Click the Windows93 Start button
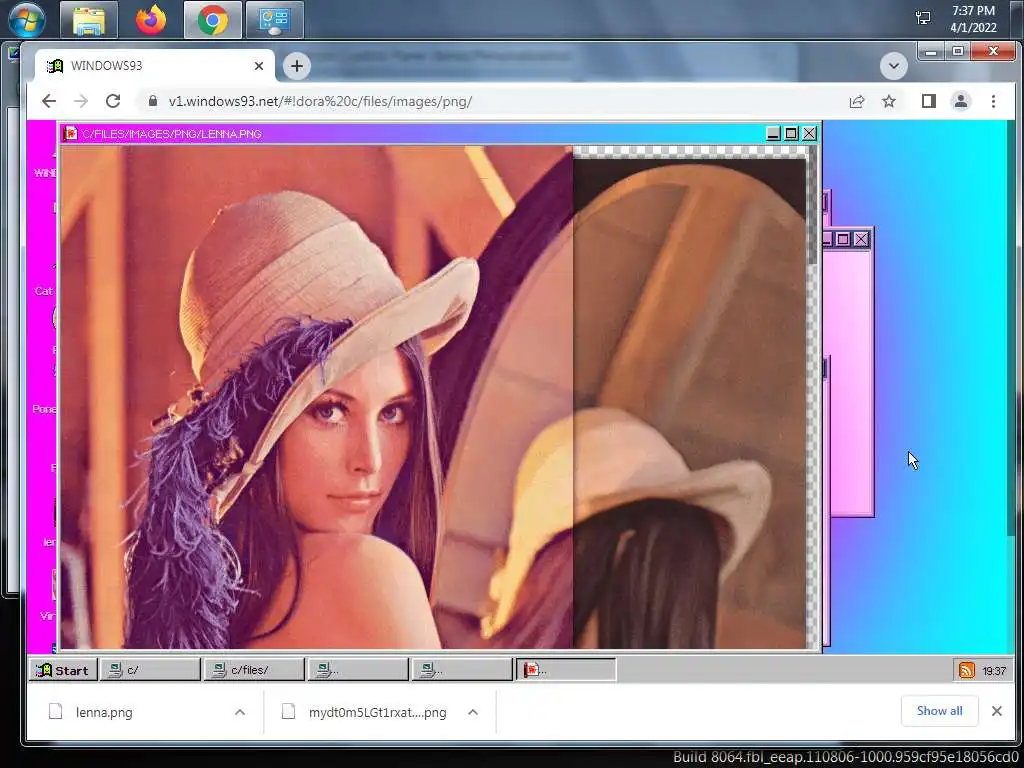Screen dimensions: 1024x768 pyautogui.click(x=63, y=670)
